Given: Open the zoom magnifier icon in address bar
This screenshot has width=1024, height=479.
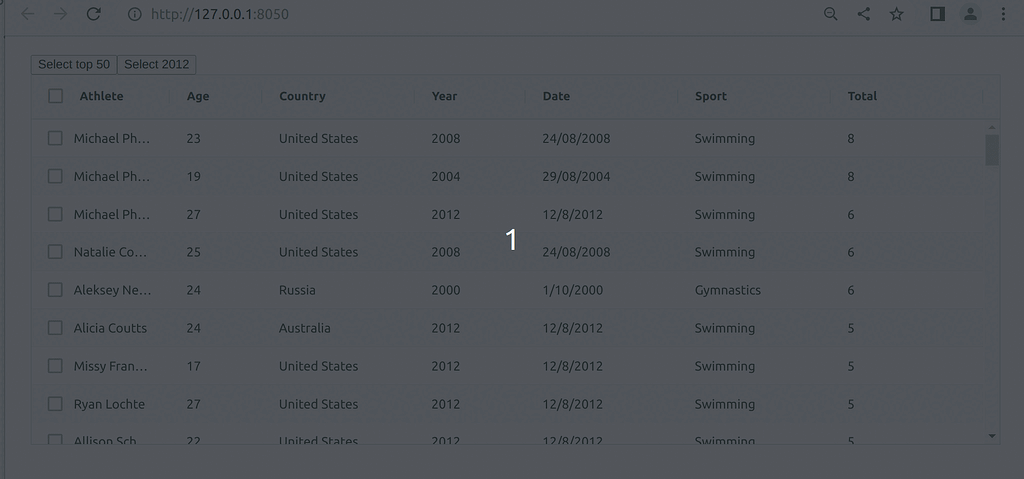Looking at the screenshot, I should point(831,14).
